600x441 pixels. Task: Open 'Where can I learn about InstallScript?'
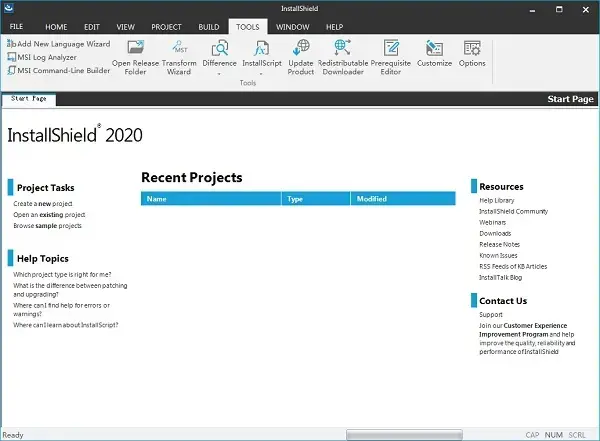(x=66, y=325)
